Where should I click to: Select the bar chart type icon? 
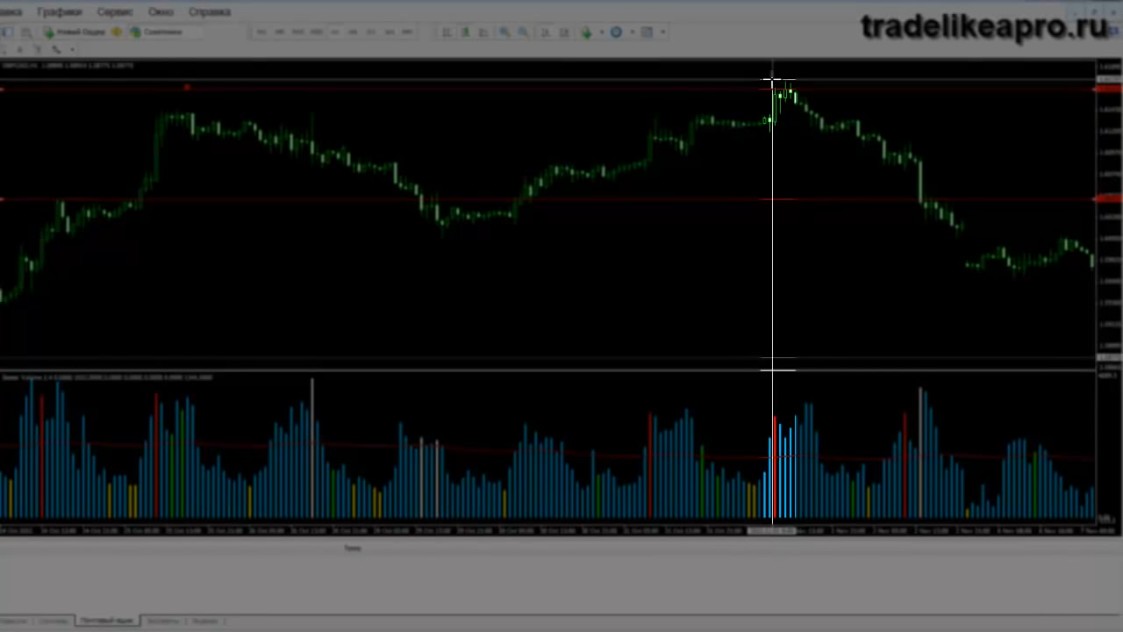click(447, 32)
